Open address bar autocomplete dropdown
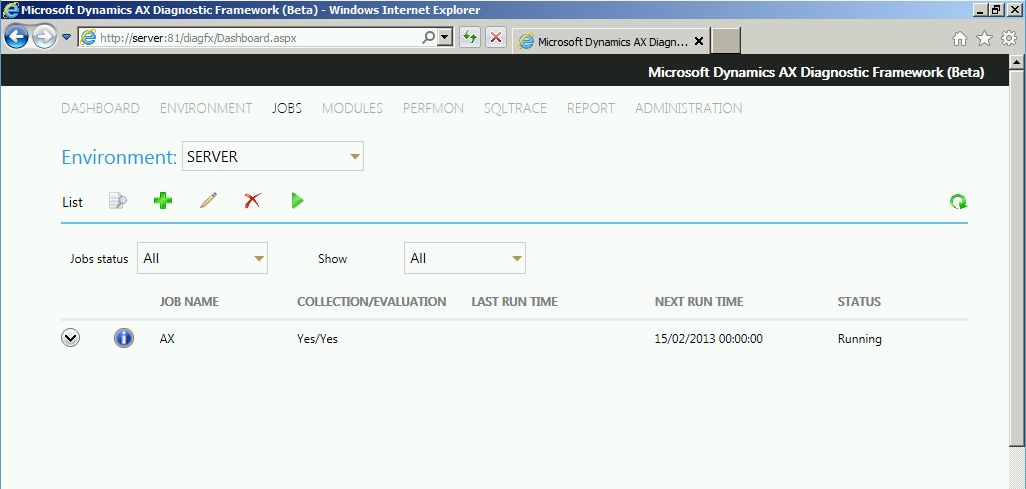 446,37
